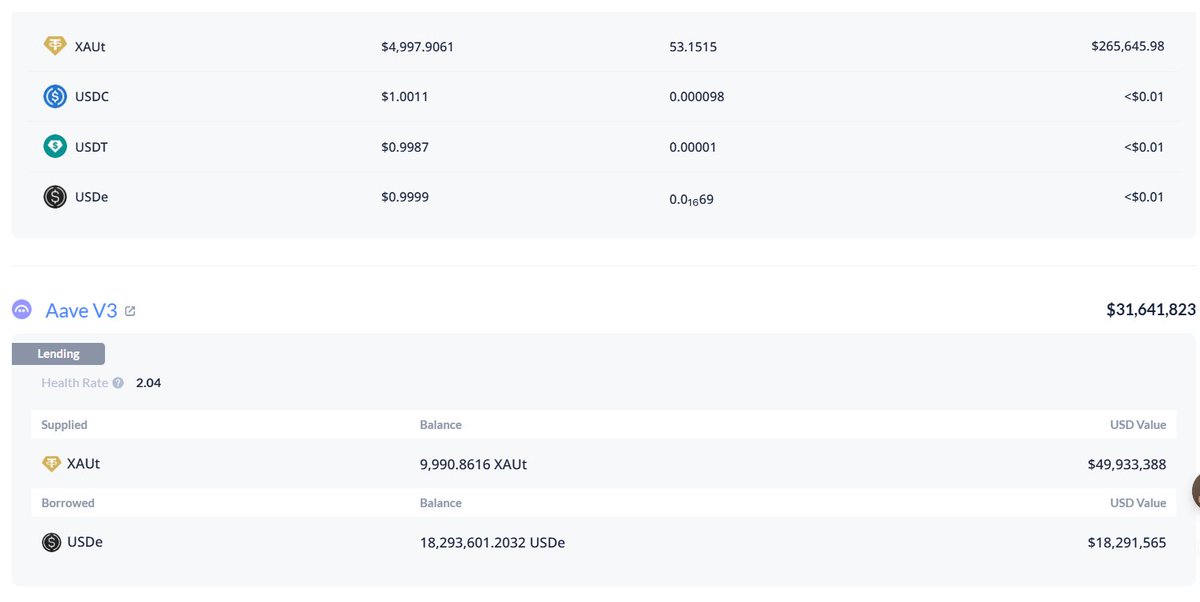Click the Aave V3 total $31,641,823
1200x602 pixels.
pos(1150,310)
